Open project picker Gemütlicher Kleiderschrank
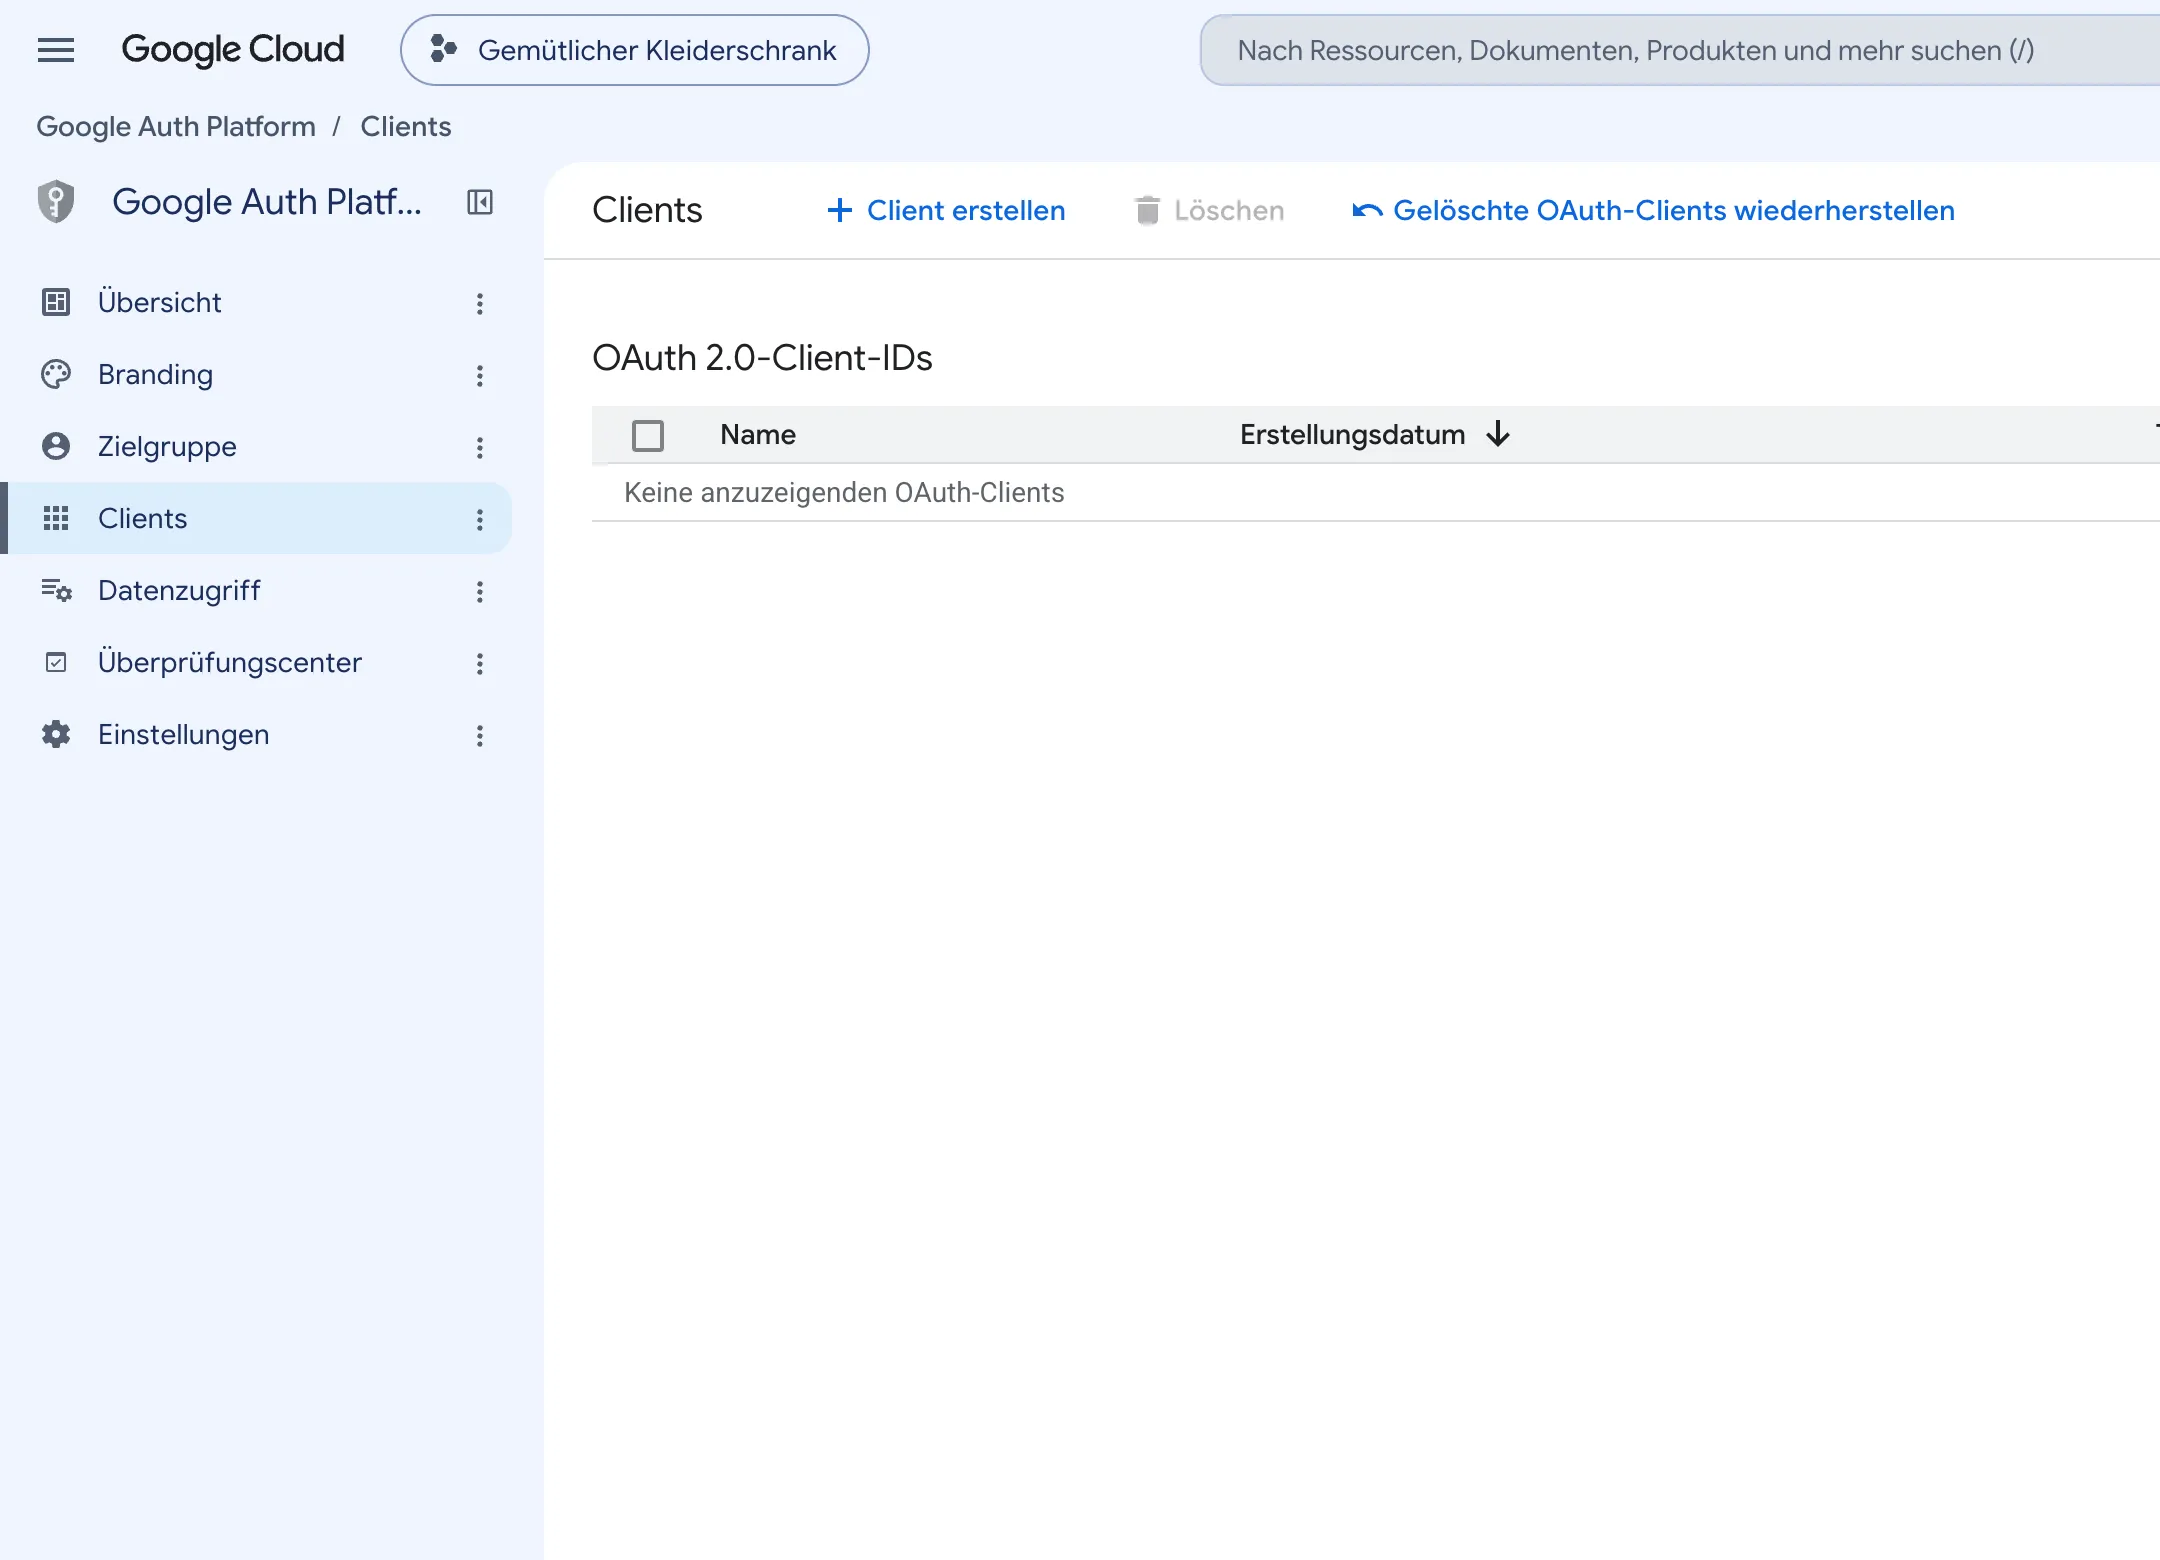Viewport: 2160px width, 1560px height. coord(634,50)
